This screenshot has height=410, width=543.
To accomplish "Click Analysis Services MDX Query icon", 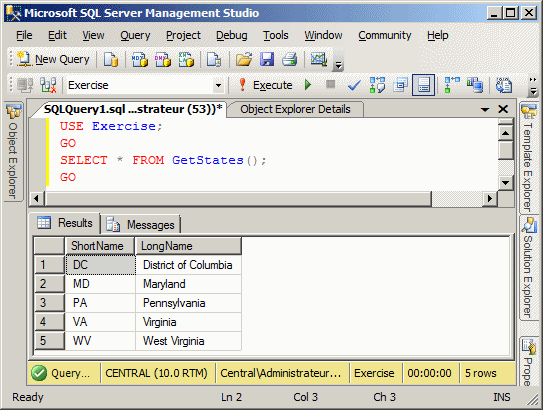I will pos(139,59).
